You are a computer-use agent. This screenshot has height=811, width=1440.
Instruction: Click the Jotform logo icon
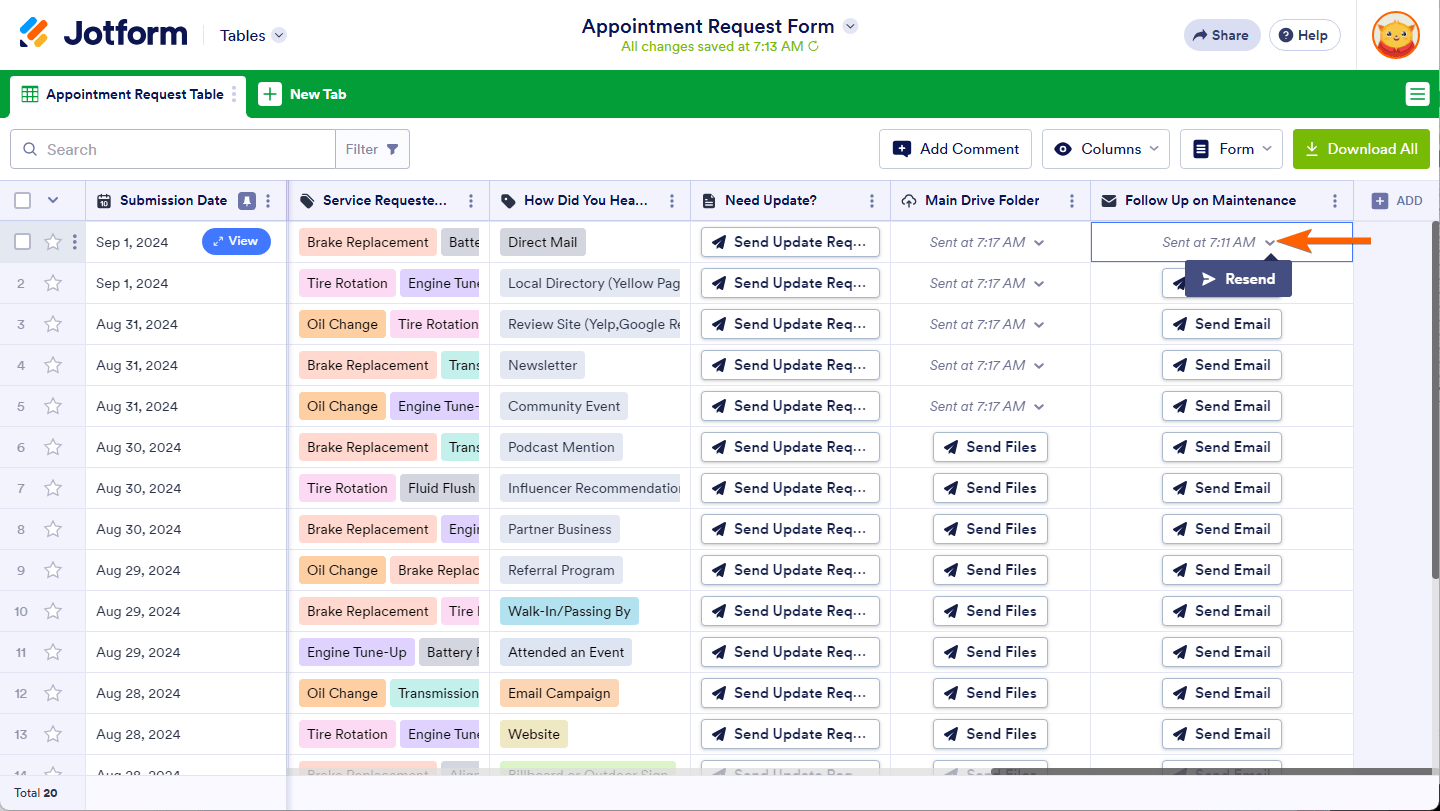click(x=33, y=34)
